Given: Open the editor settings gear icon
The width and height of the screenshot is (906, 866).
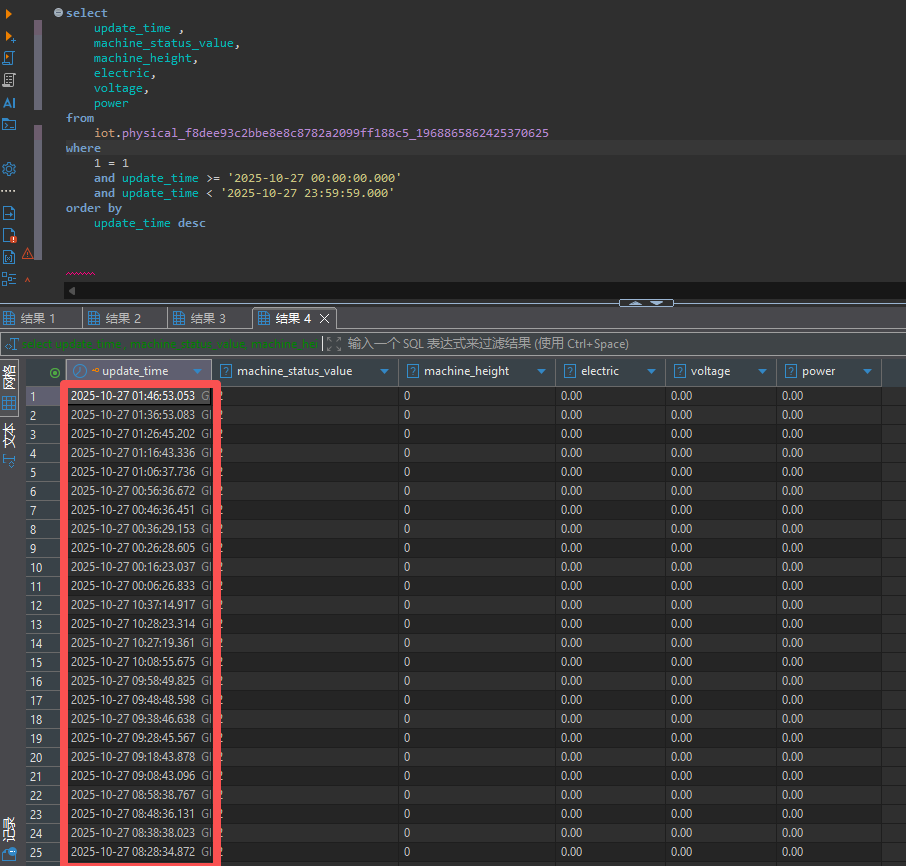Looking at the screenshot, I should coord(9,169).
